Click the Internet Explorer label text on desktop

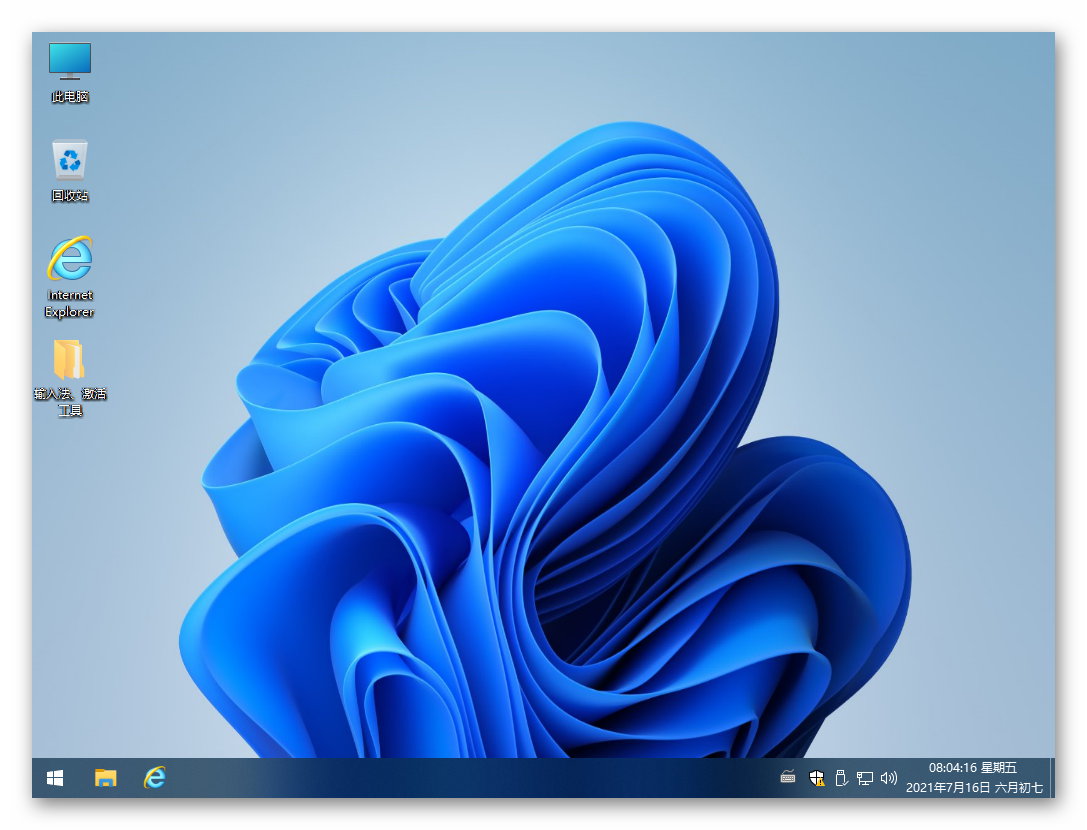point(69,304)
